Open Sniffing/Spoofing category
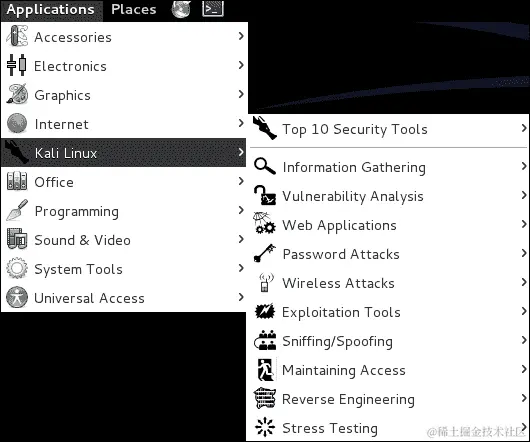 [389, 341]
